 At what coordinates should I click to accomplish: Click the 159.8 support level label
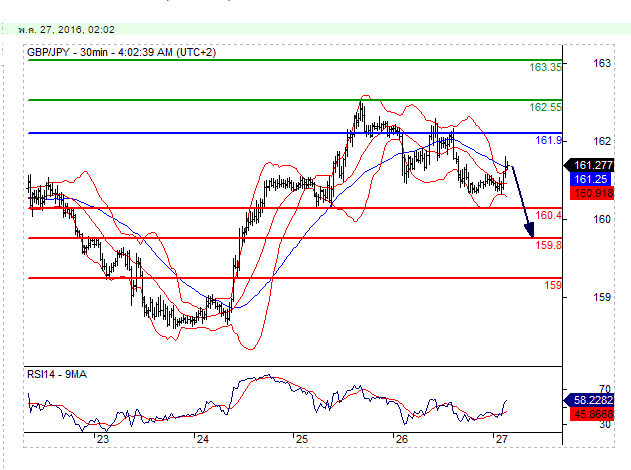coord(548,245)
